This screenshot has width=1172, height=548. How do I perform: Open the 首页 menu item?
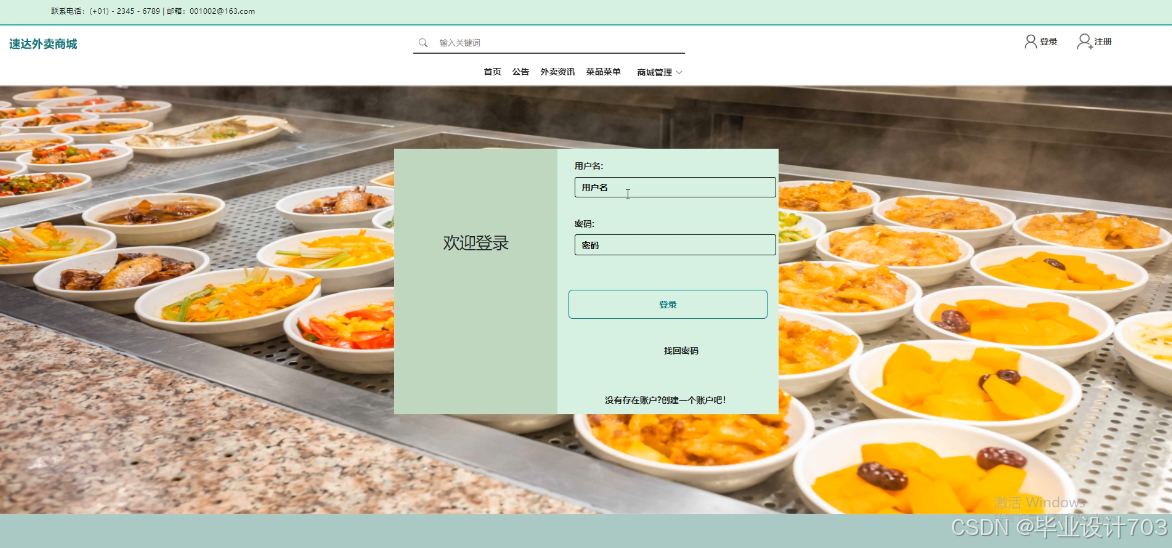click(492, 72)
